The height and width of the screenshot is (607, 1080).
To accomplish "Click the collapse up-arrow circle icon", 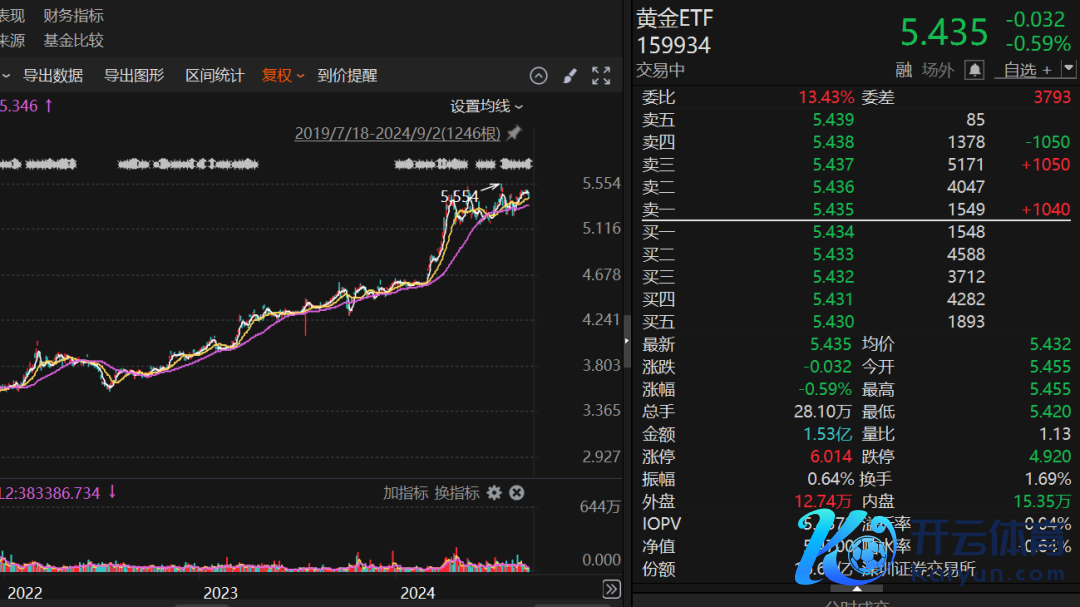I will [x=538, y=76].
